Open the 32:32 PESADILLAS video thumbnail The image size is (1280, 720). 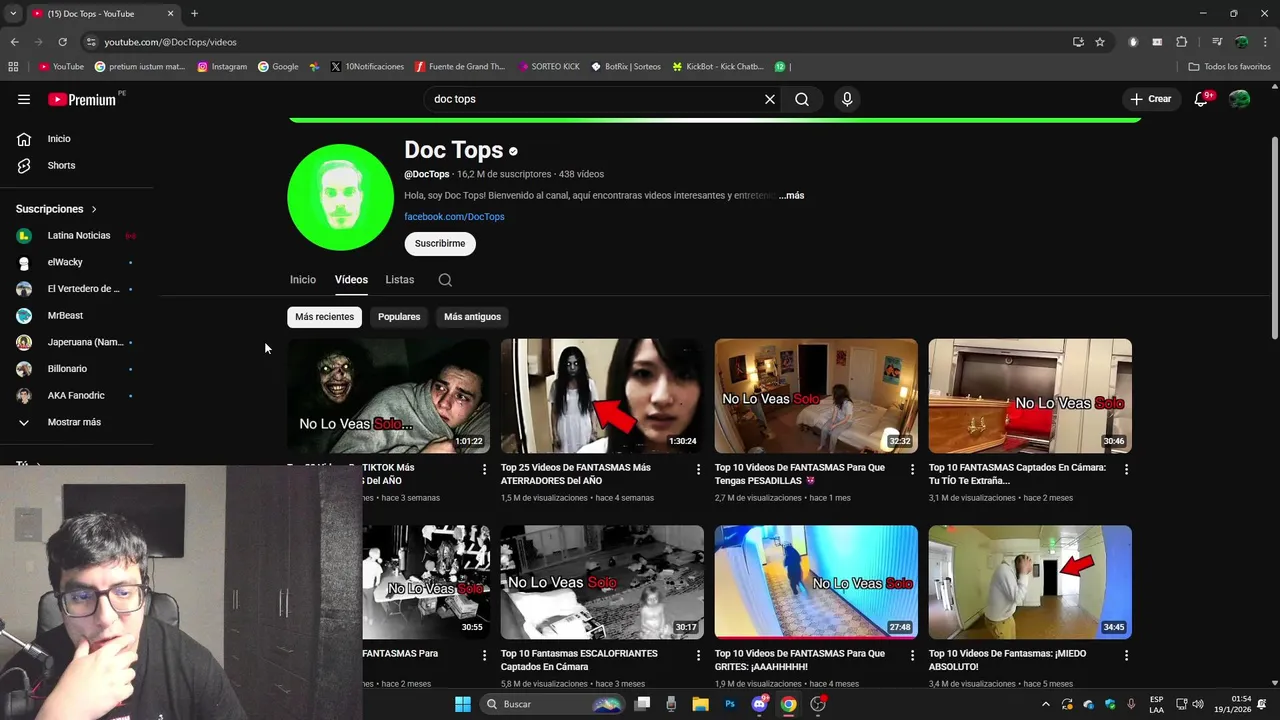click(x=816, y=396)
